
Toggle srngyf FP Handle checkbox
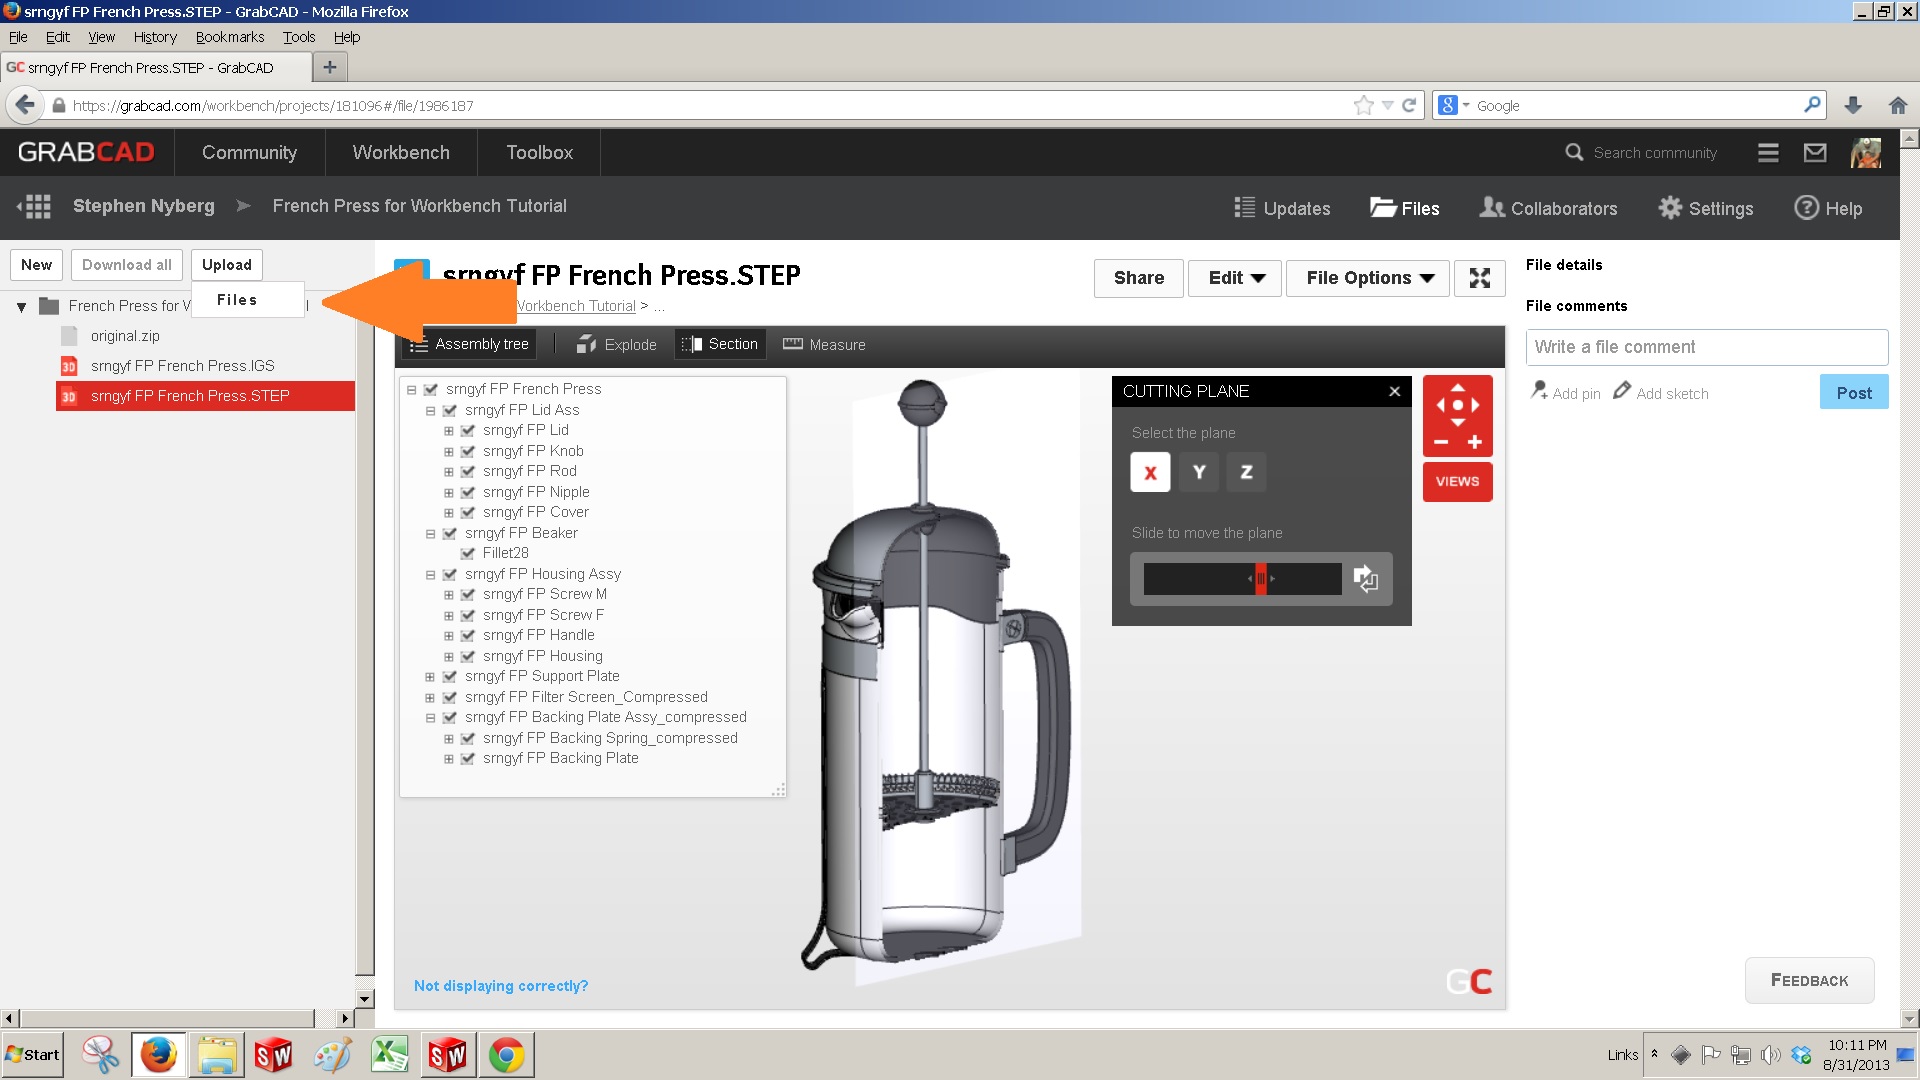point(467,636)
